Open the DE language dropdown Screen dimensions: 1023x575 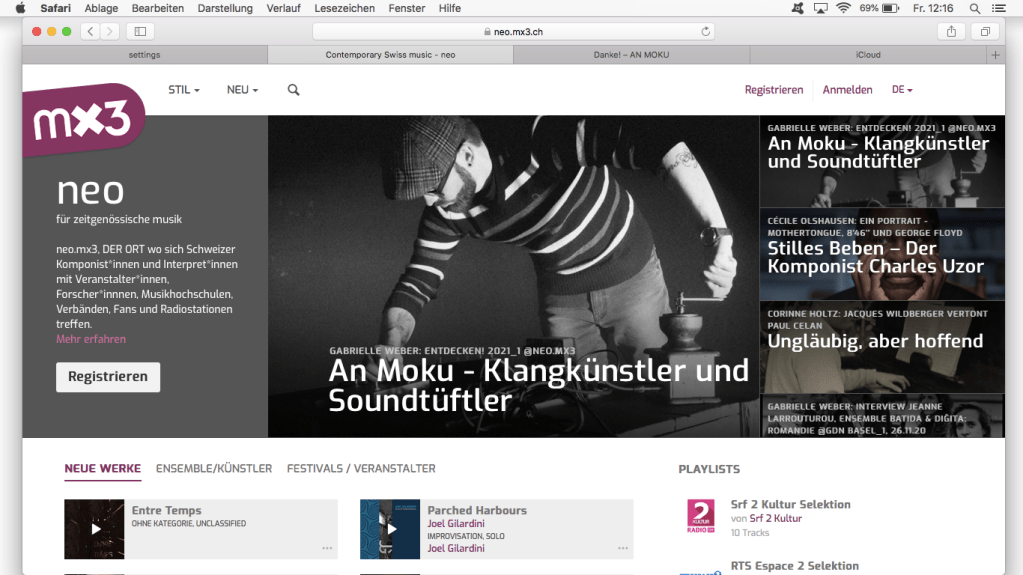(x=902, y=90)
